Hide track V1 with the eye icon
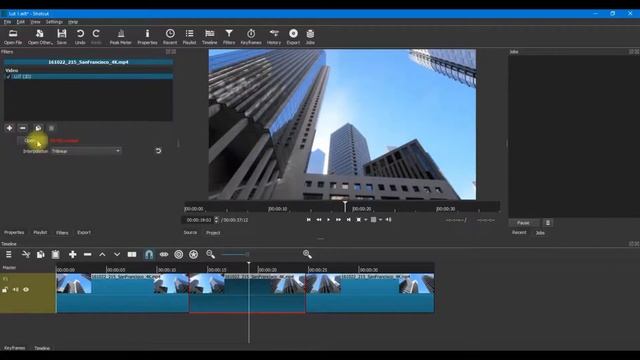Image resolution: width=640 pixels, height=360 pixels. [26, 290]
